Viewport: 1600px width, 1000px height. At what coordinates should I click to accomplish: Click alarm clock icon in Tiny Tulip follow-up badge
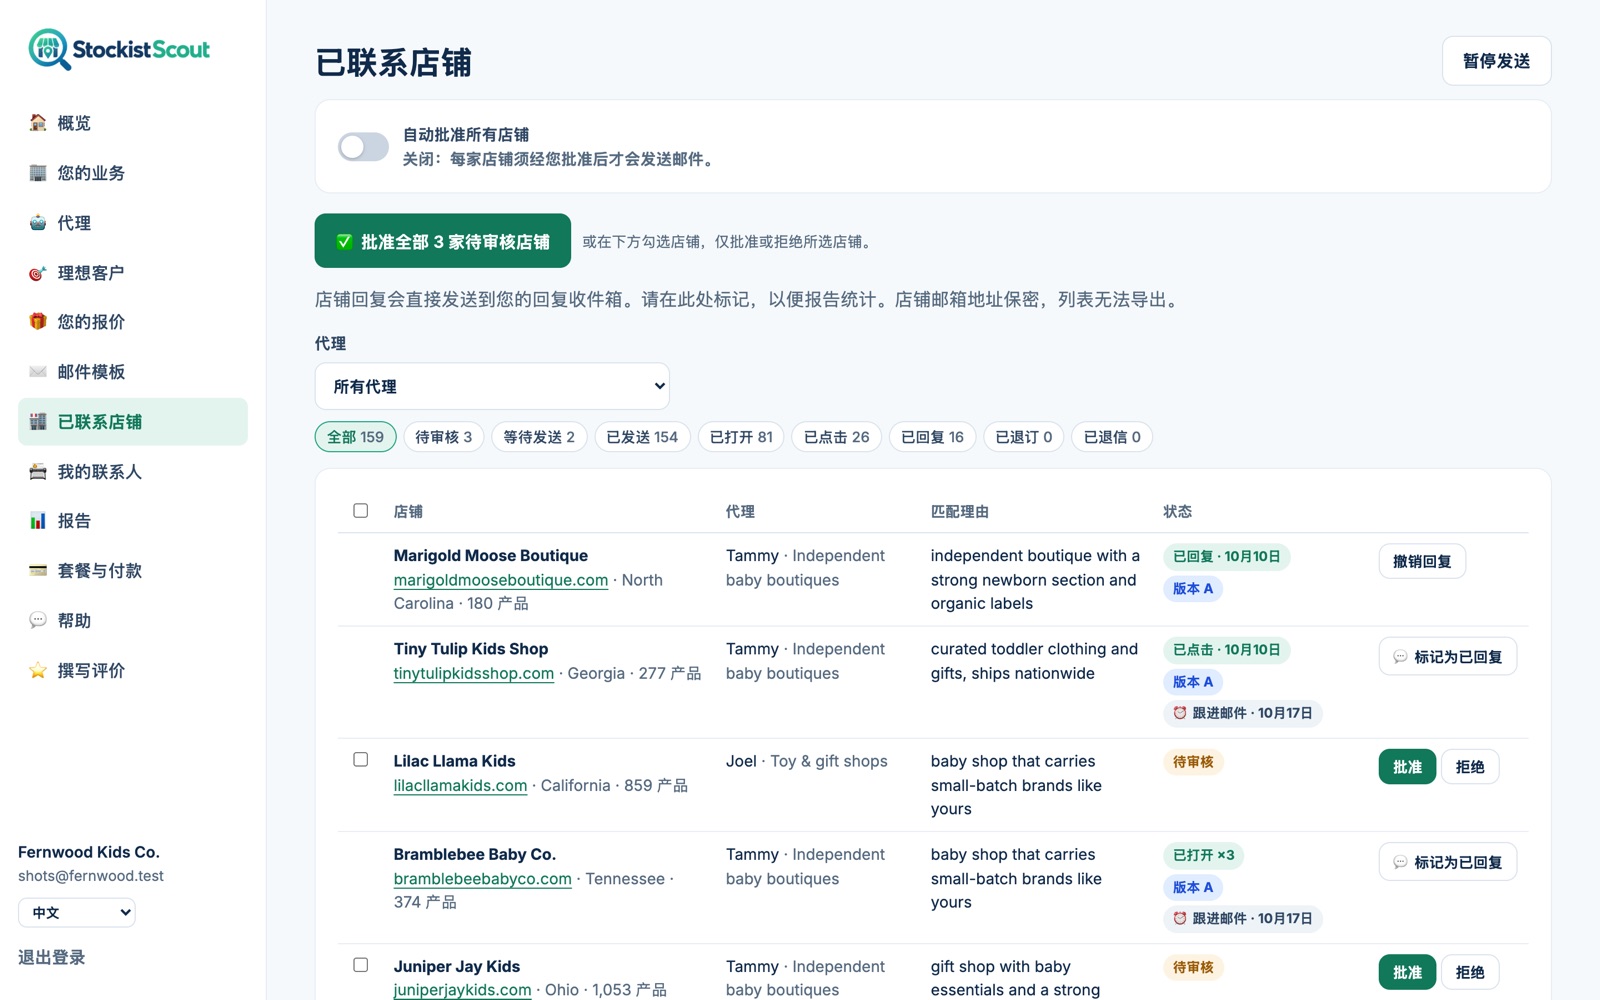[x=1180, y=713]
